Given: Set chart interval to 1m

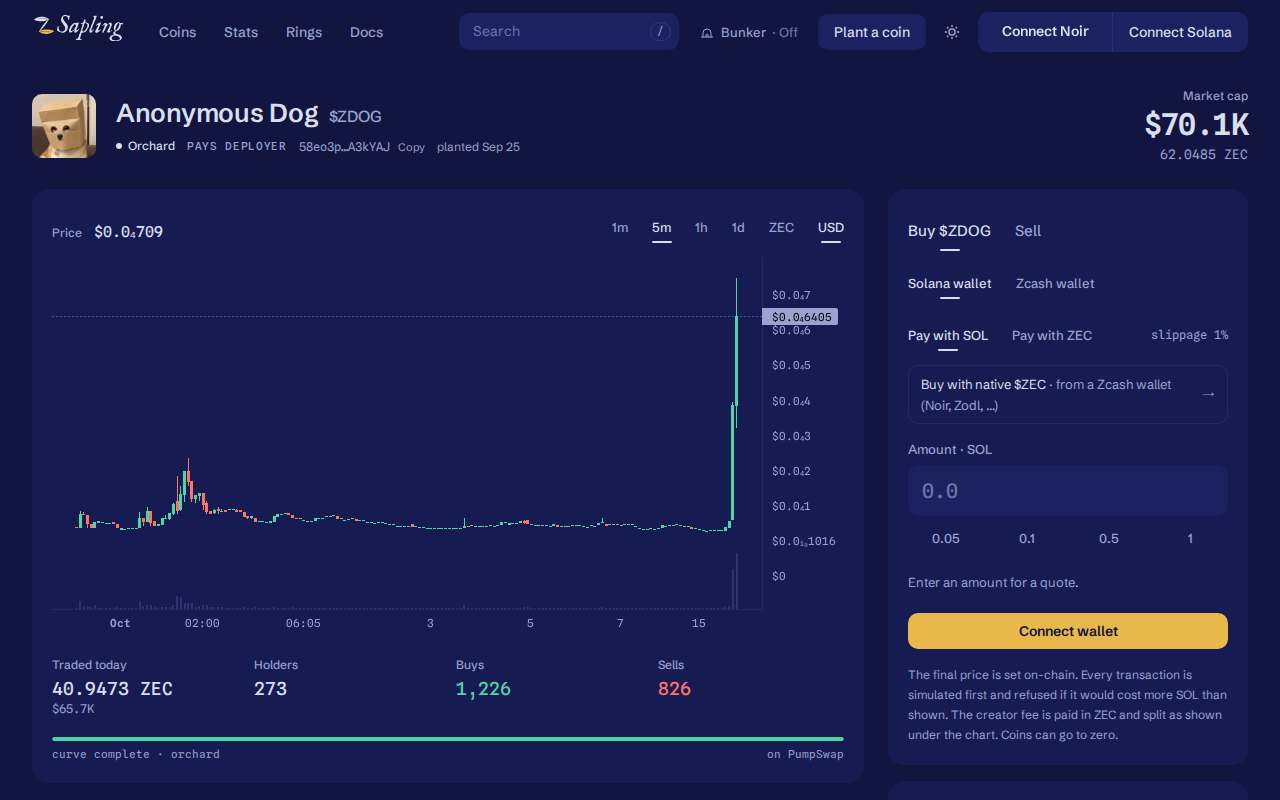Looking at the screenshot, I should (620, 228).
